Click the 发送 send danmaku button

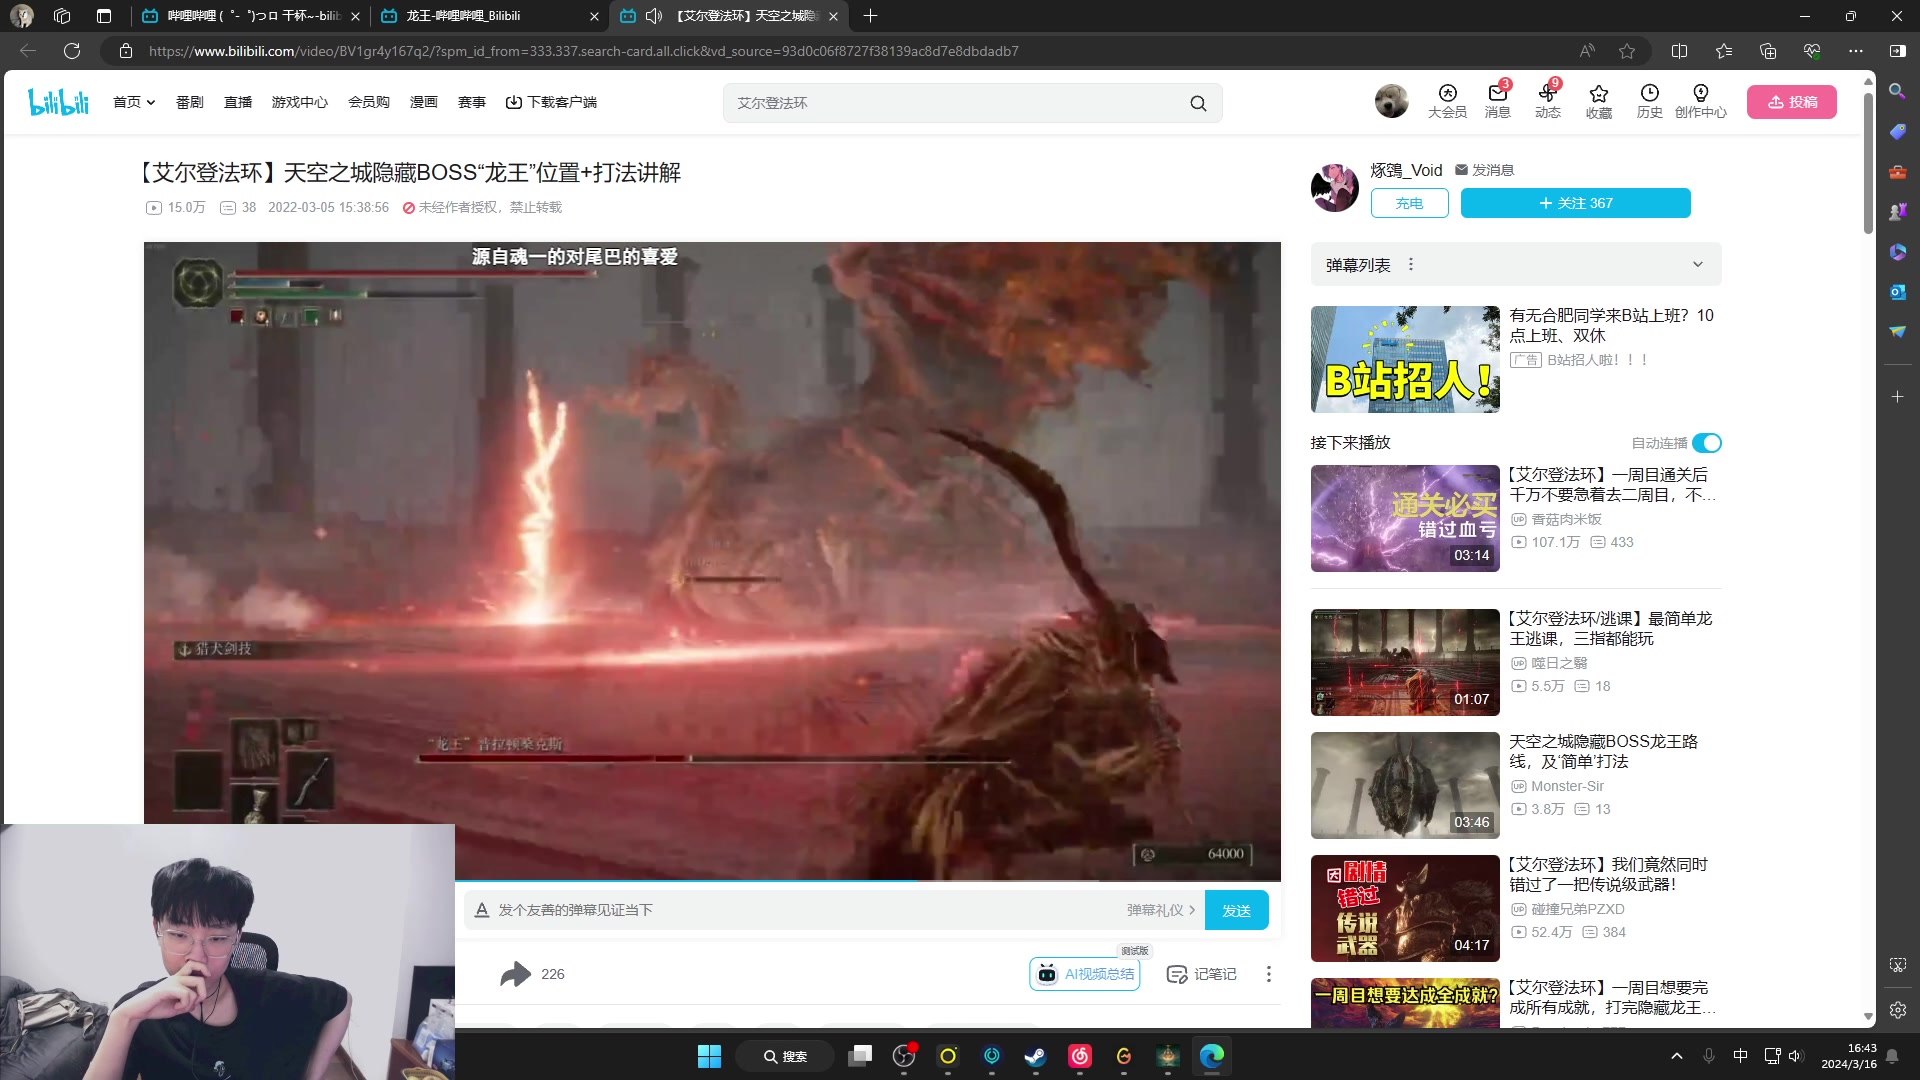[1236, 910]
